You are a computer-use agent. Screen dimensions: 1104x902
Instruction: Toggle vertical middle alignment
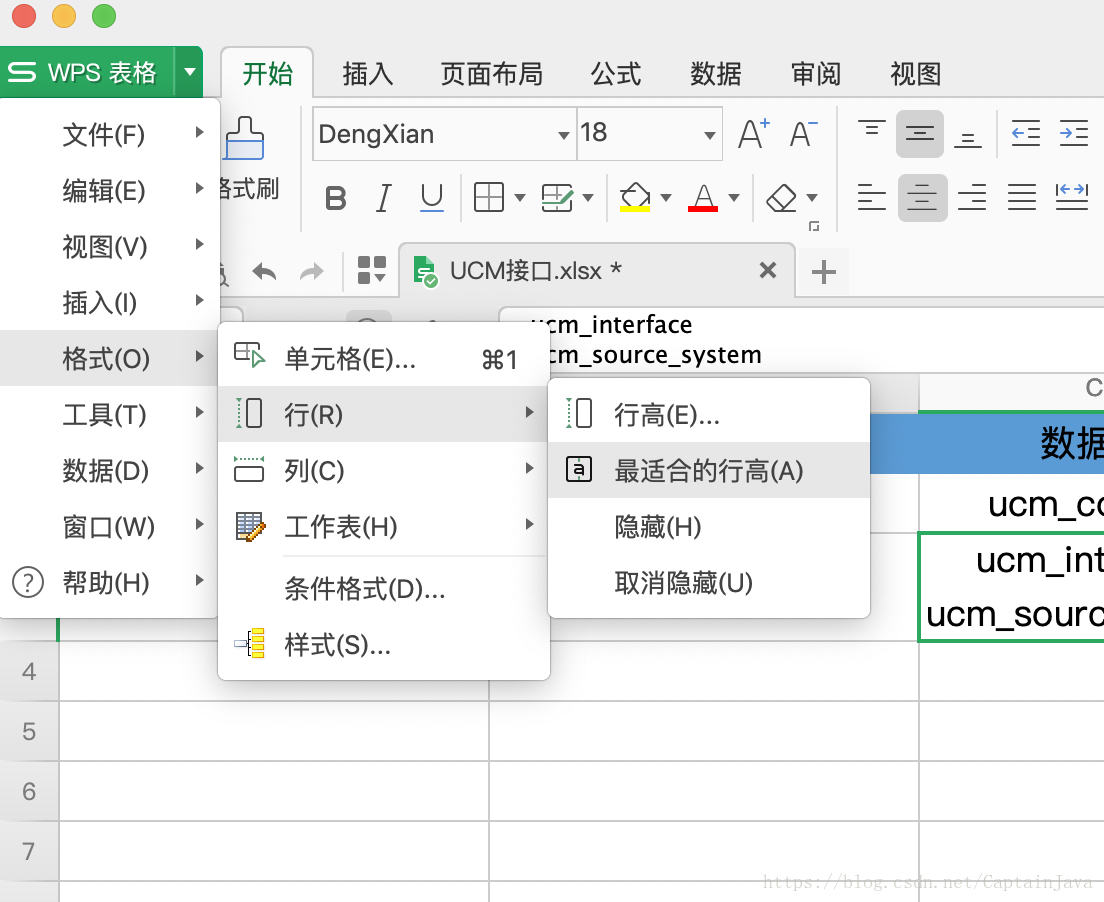click(920, 134)
